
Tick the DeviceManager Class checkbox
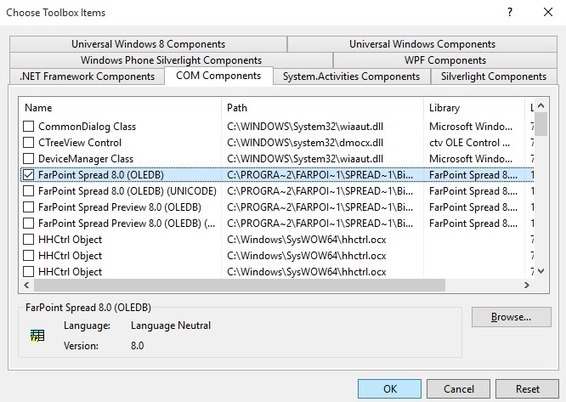[29, 159]
